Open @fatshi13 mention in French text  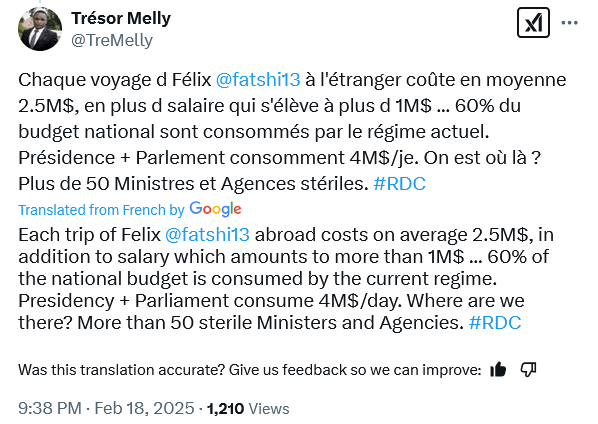pyautogui.click(x=258, y=80)
